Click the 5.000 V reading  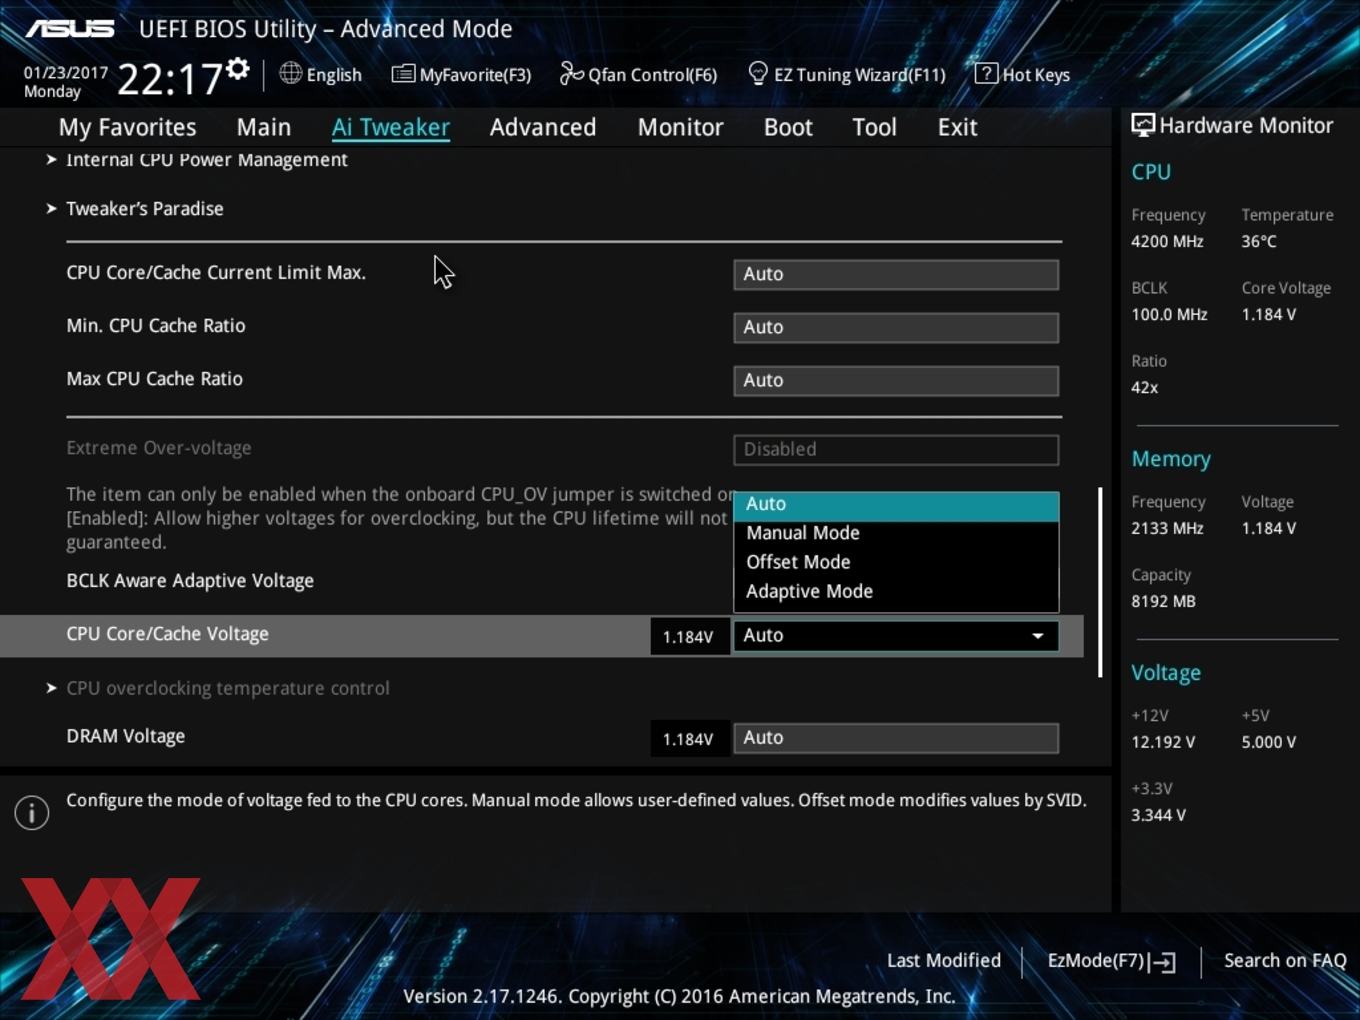[x=1268, y=742]
